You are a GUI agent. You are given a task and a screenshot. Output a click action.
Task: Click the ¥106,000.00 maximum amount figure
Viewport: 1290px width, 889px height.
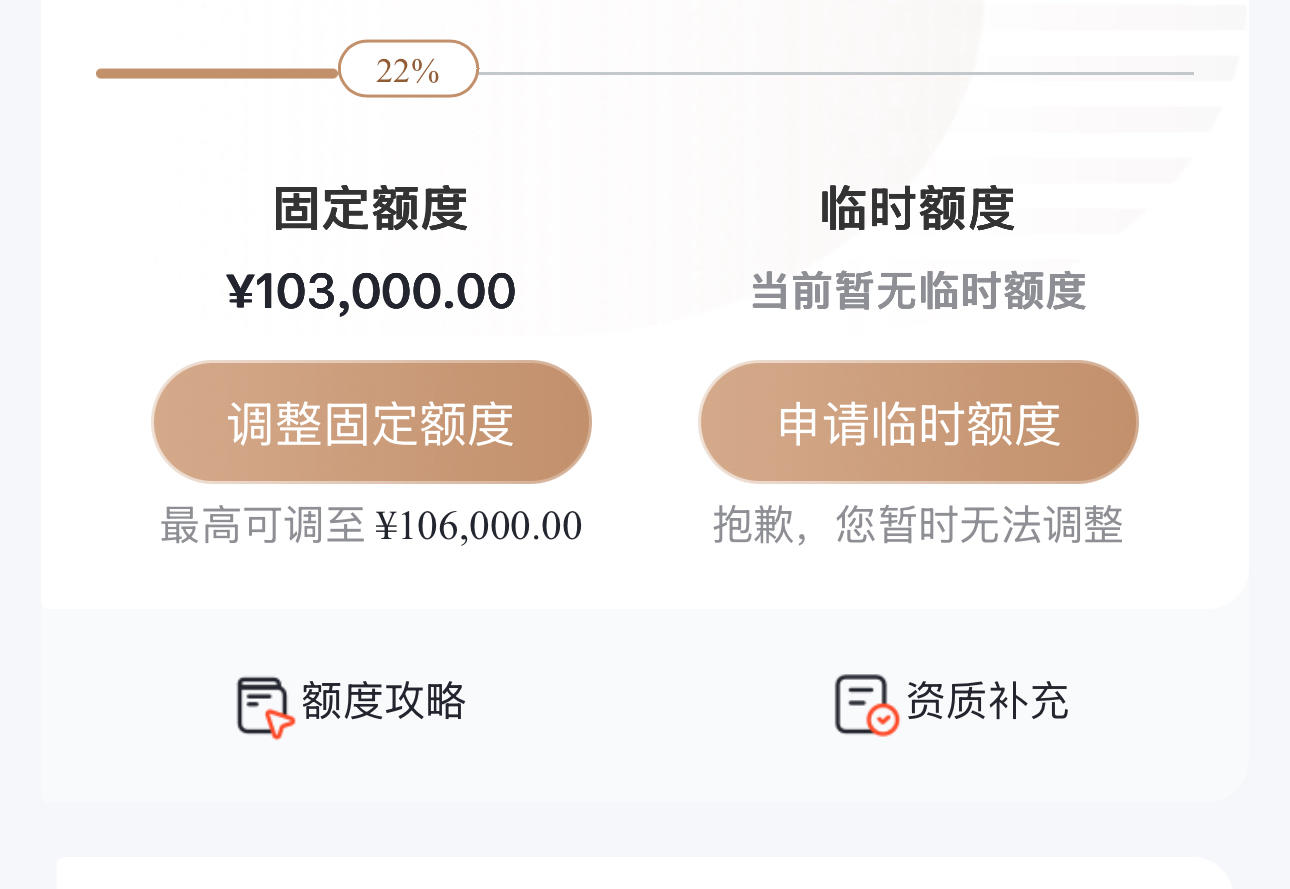479,526
